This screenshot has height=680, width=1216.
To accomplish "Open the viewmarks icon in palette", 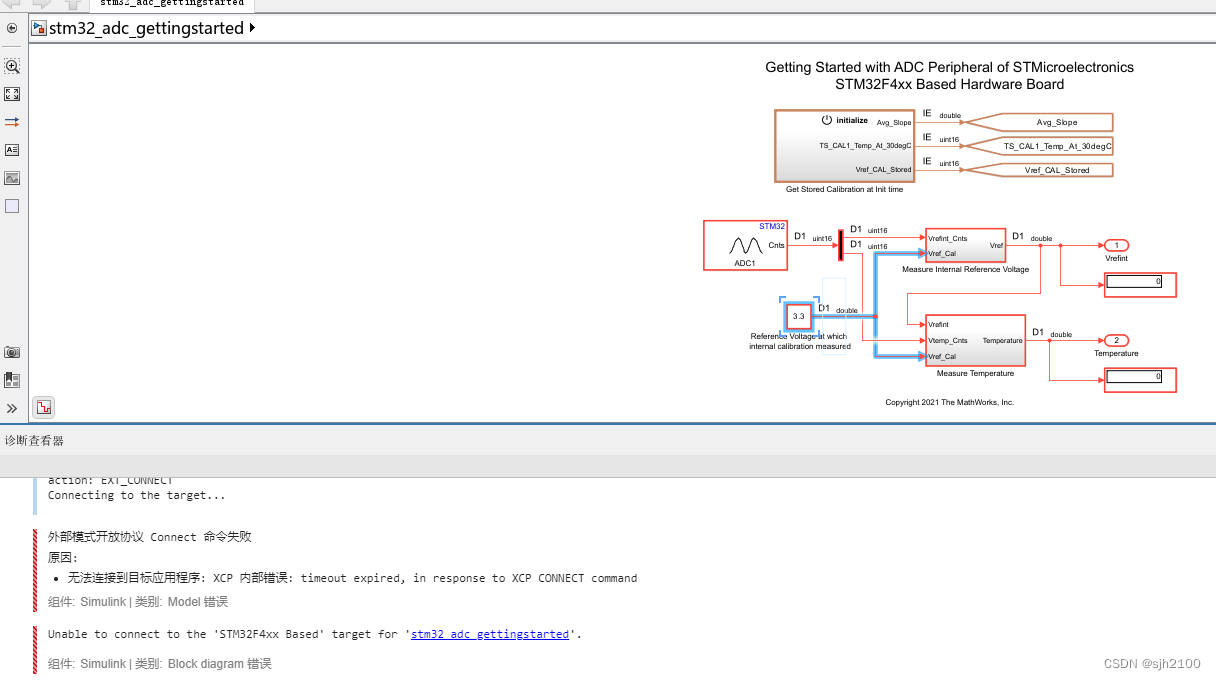I will click(12, 380).
